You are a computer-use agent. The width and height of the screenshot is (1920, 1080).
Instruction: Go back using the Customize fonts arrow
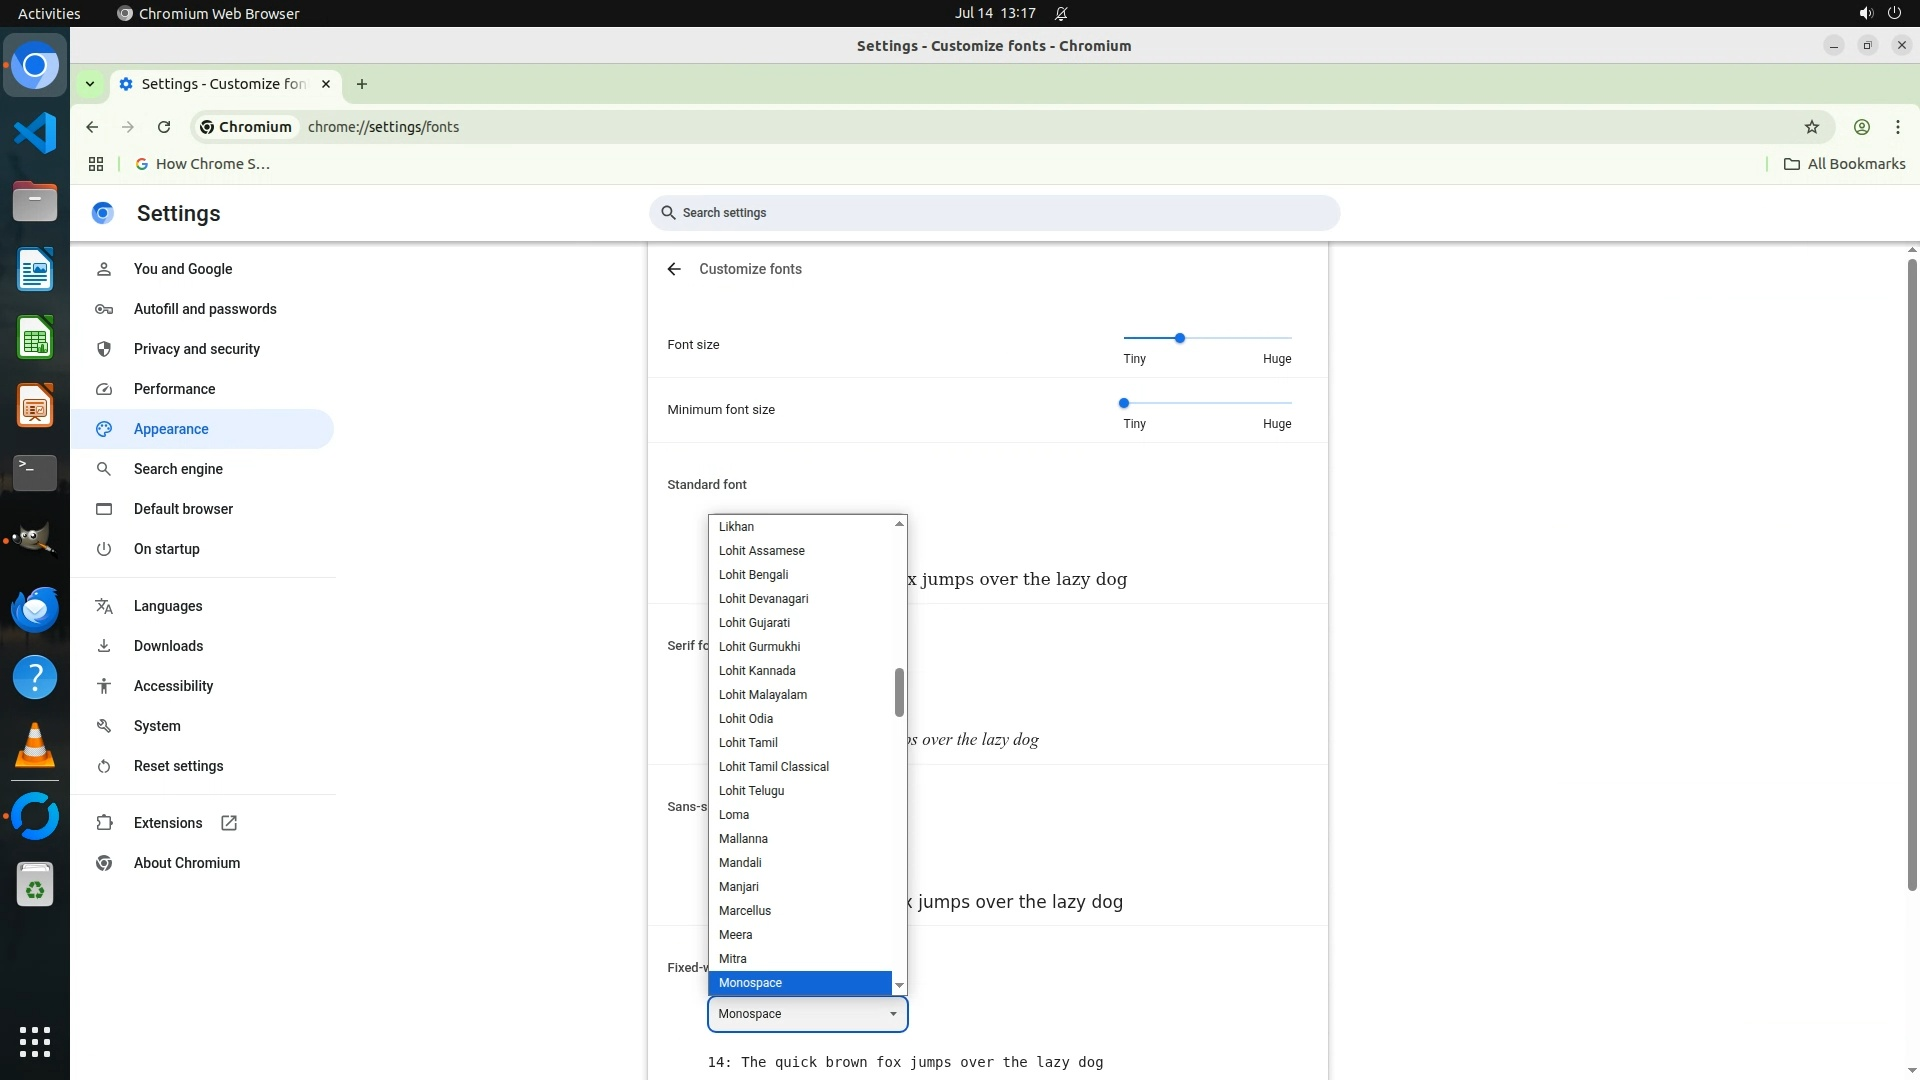tap(674, 269)
